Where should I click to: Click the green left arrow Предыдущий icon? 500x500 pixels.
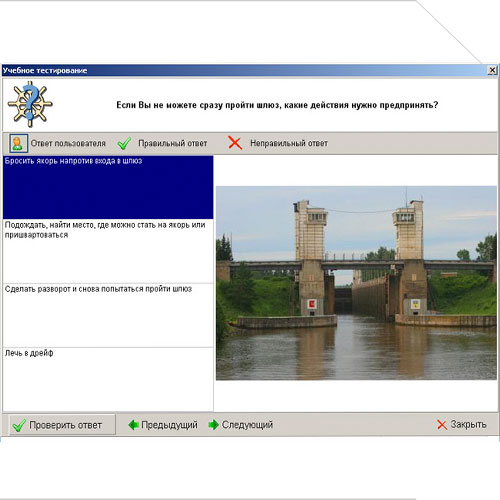click(133, 425)
